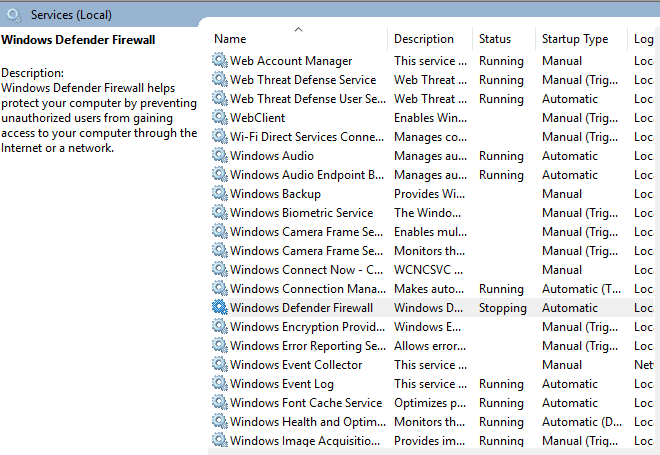Click the gear icon beside Windows Image Acquisitio...

point(220,440)
